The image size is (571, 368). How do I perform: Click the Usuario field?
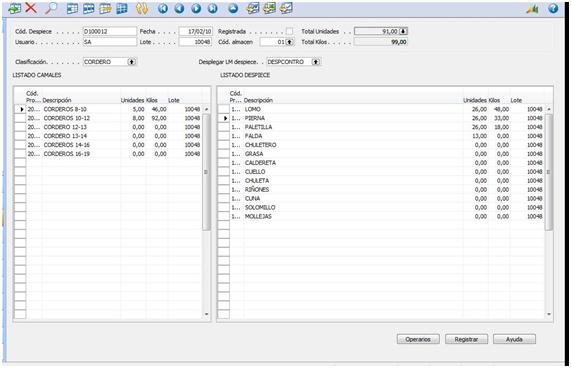coord(110,42)
